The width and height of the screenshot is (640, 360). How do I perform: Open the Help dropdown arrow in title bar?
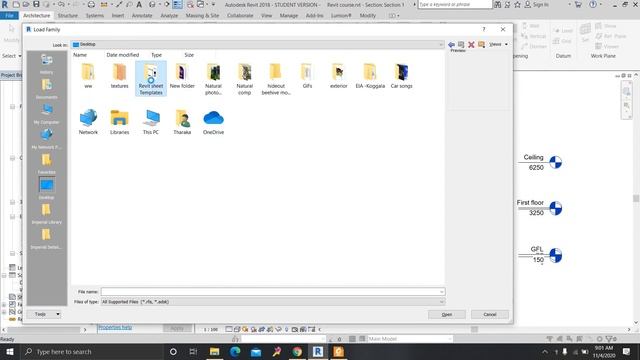(x=600, y=4)
